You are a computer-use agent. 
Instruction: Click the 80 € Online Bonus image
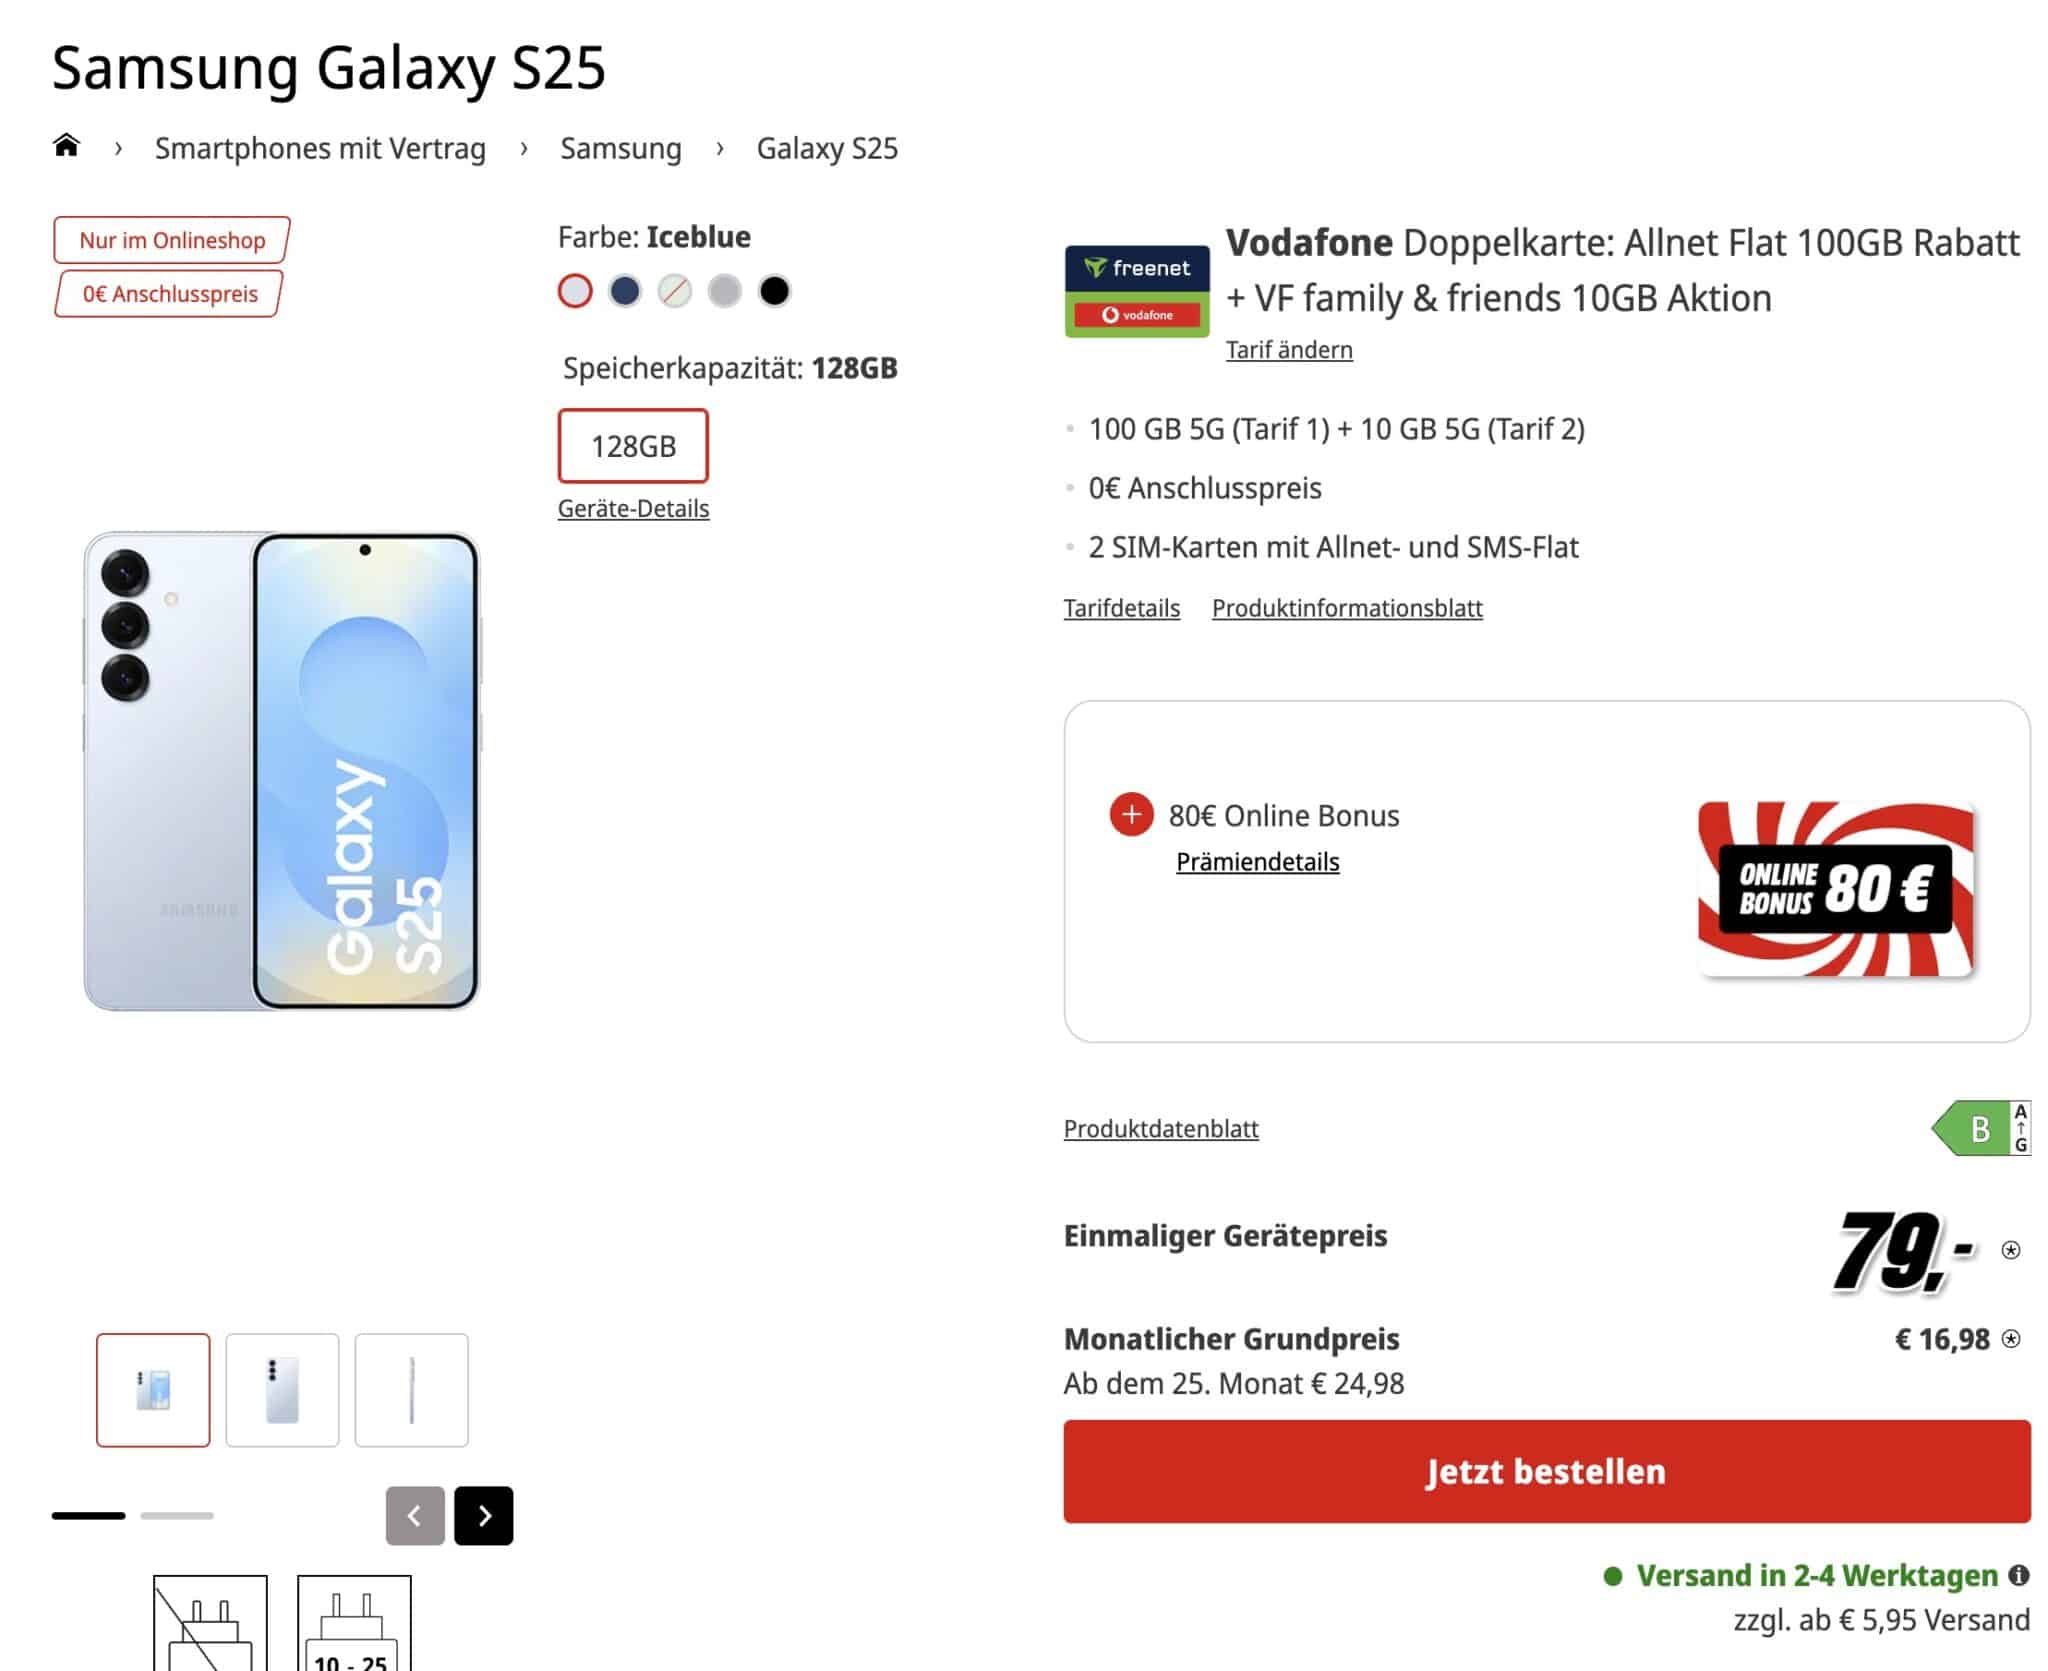pos(1835,888)
